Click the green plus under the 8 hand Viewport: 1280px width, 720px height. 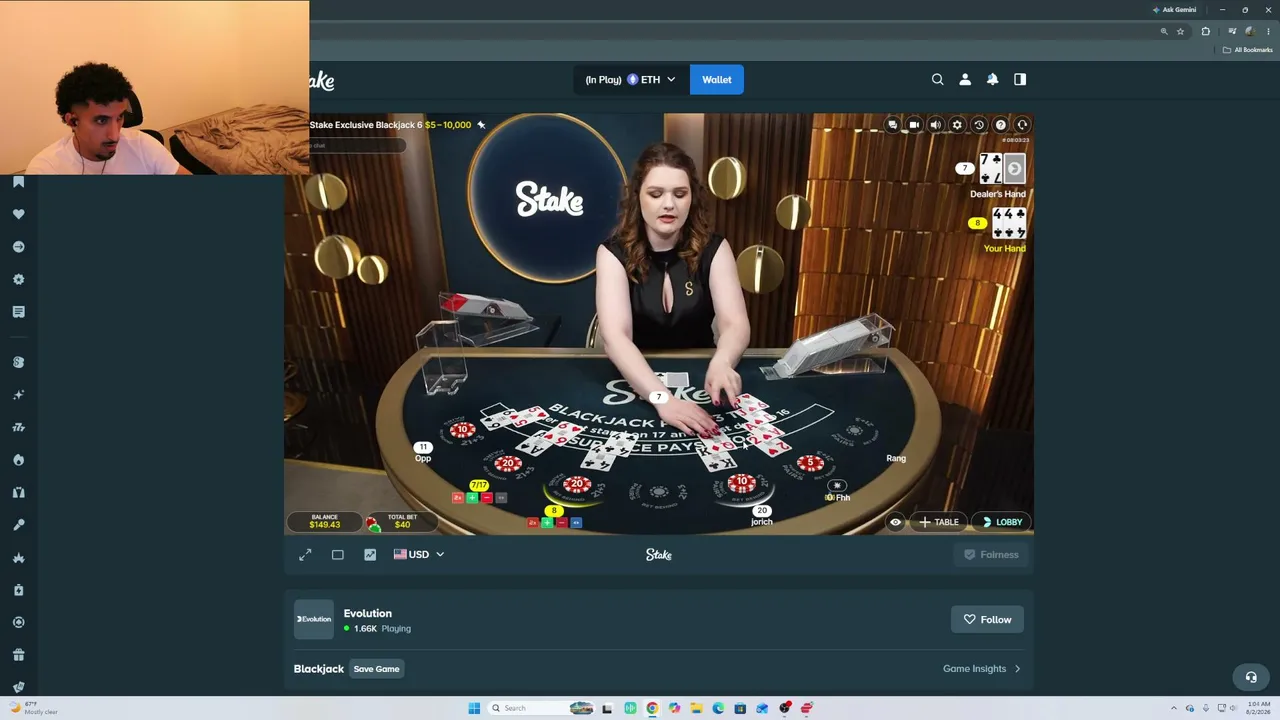546,522
